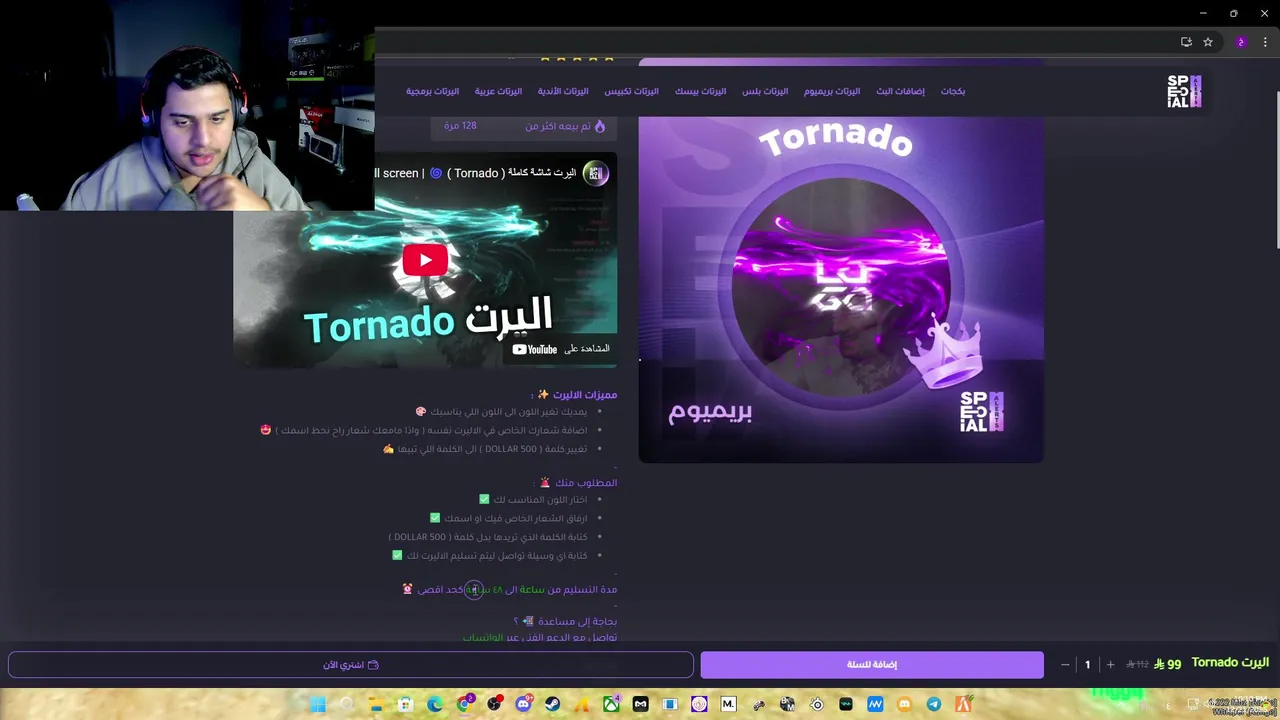Open the 'اليرتات بريميوم' menu item
The width and height of the screenshot is (1280, 720).
tap(832, 91)
